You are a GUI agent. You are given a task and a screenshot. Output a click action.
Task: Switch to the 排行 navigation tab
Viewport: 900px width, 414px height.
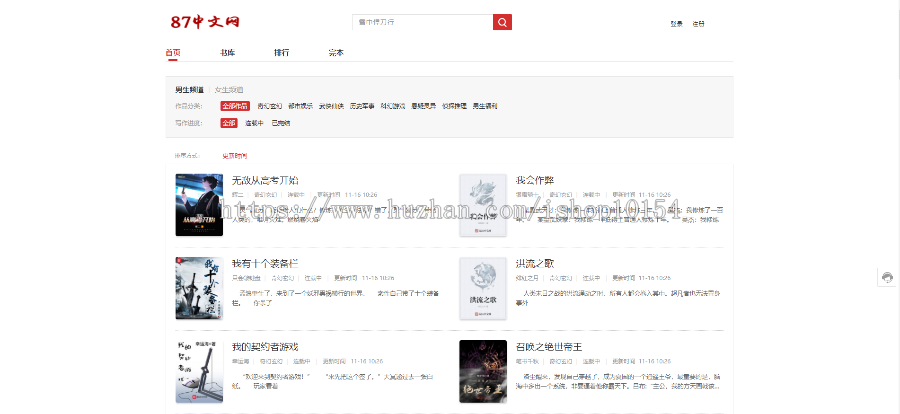pyautogui.click(x=282, y=53)
